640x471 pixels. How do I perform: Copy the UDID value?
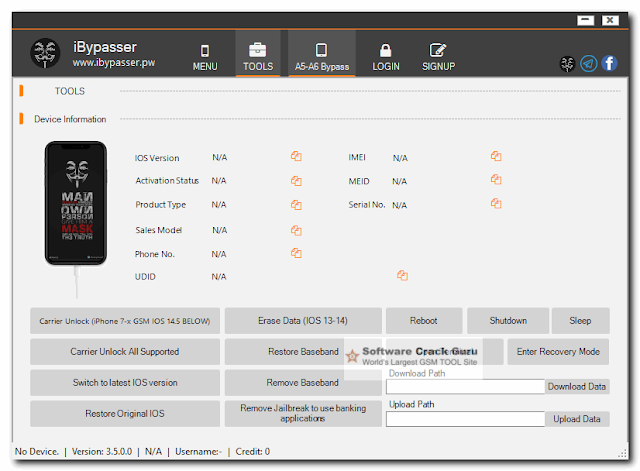[x=402, y=275]
